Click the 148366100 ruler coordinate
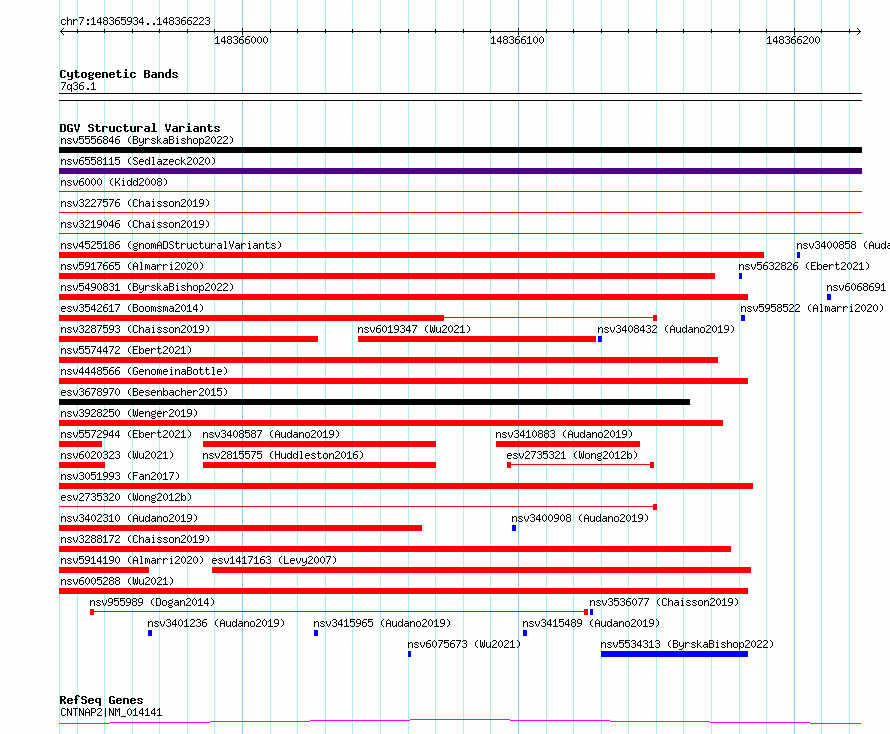Image resolution: width=890 pixels, height=734 pixels. pos(517,40)
